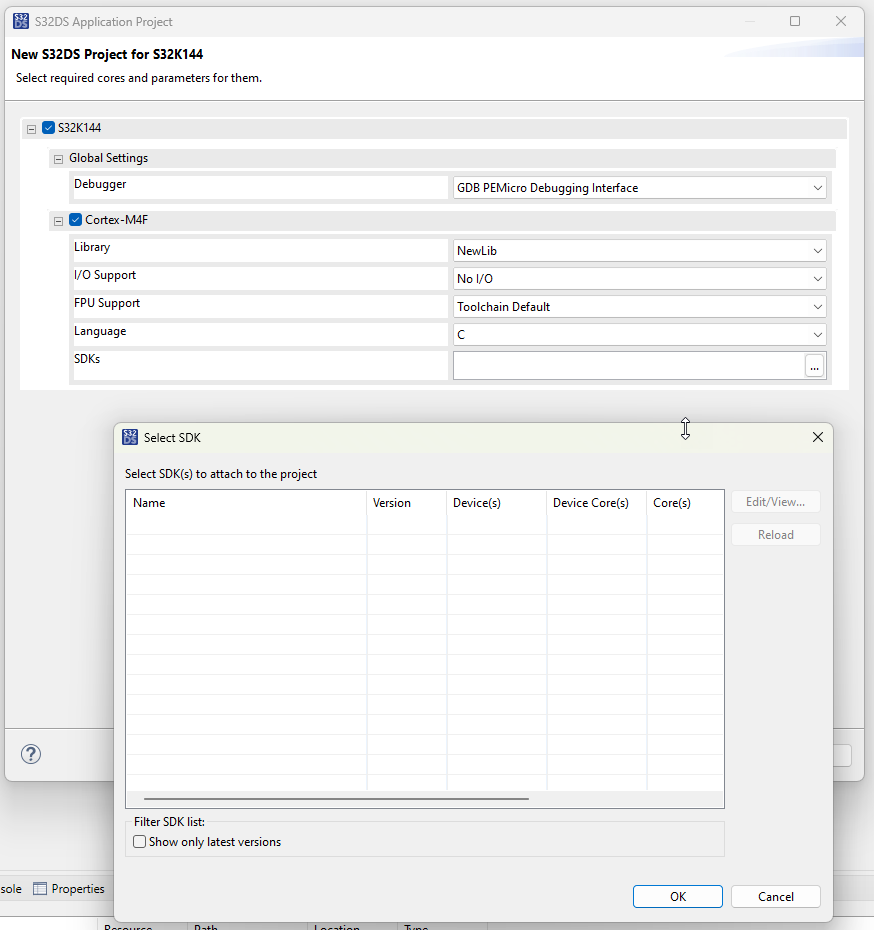874x930 pixels.
Task: Click the horizontal scrollbar below the SDK table
Action: pyautogui.click(x=335, y=799)
